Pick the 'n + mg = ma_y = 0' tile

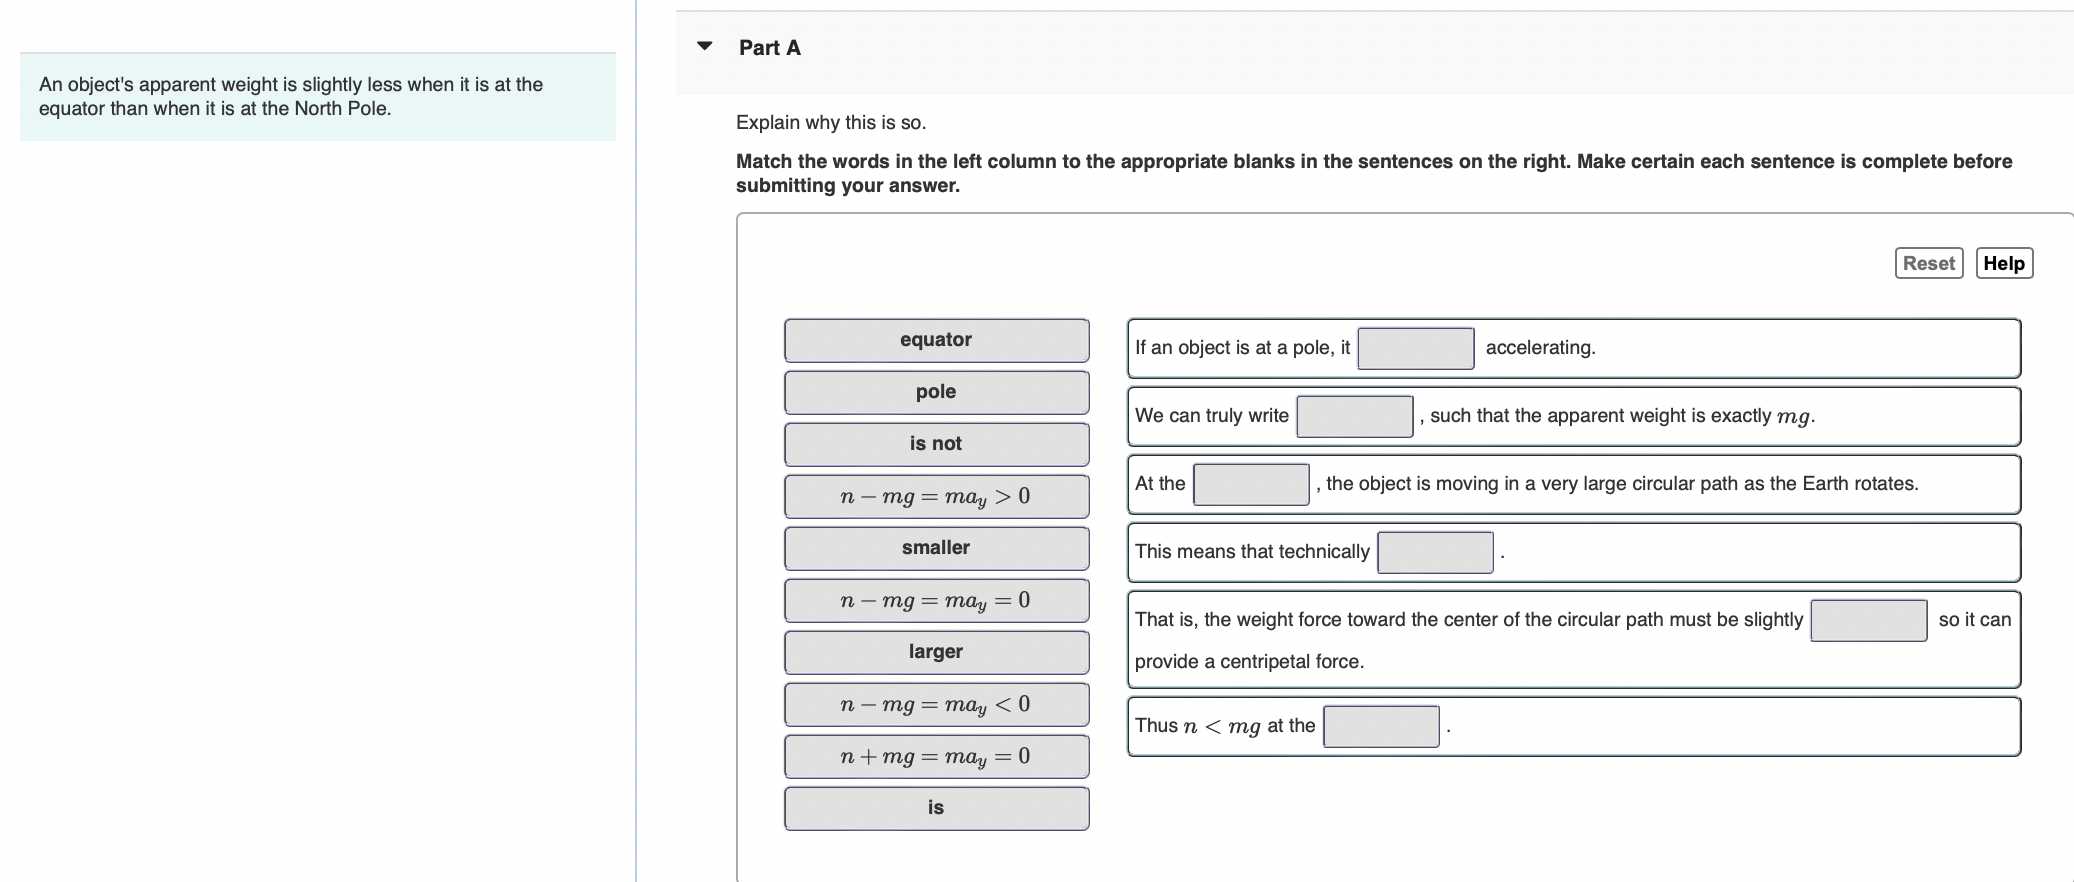[x=936, y=756]
